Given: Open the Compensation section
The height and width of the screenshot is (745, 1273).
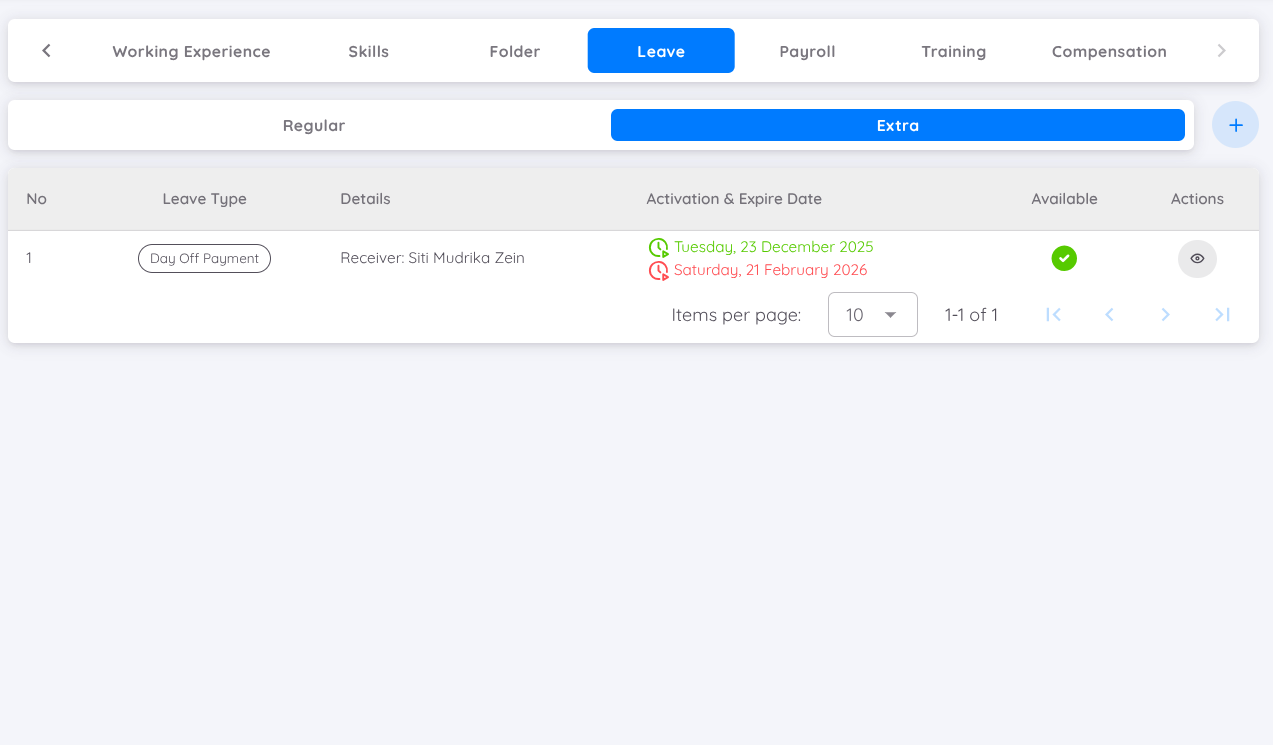Looking at the screenshot, I should [x=1108, y=51].
